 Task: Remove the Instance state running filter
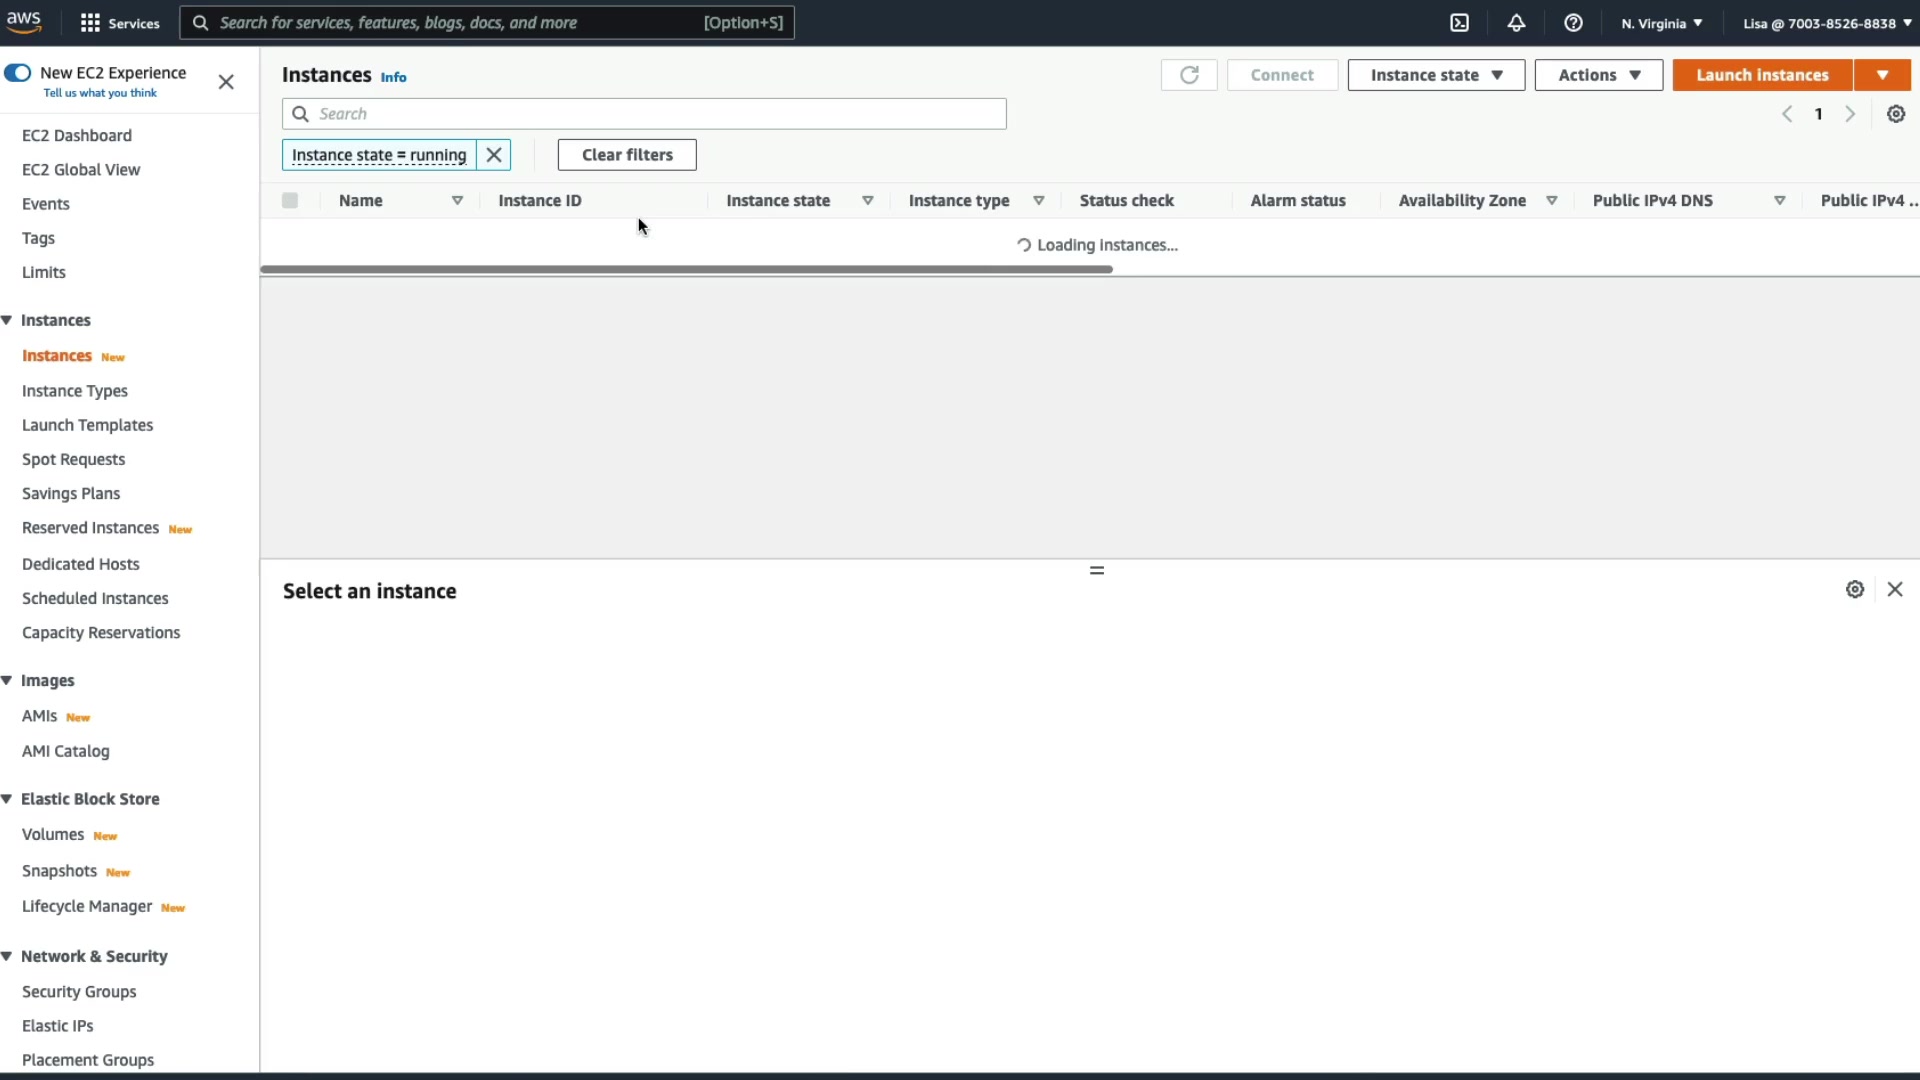tap(494, 155)
